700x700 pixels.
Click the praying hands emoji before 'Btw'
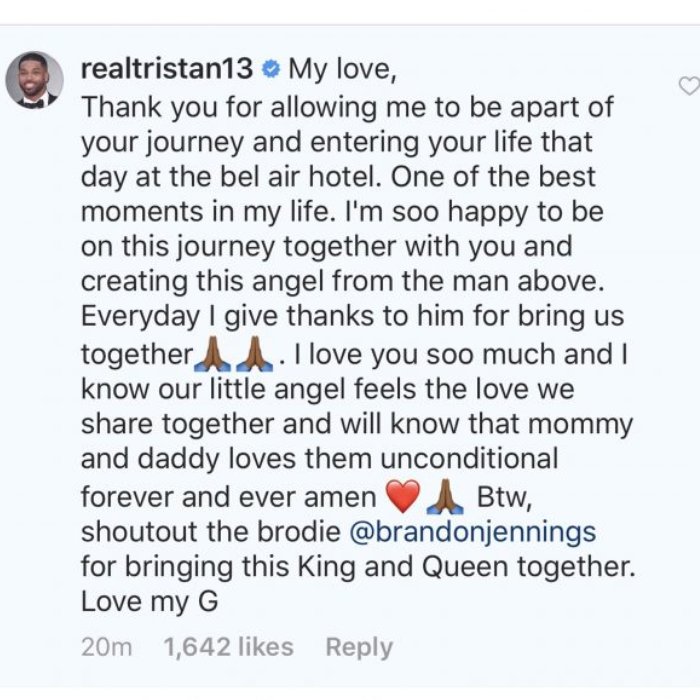point(445,496)
